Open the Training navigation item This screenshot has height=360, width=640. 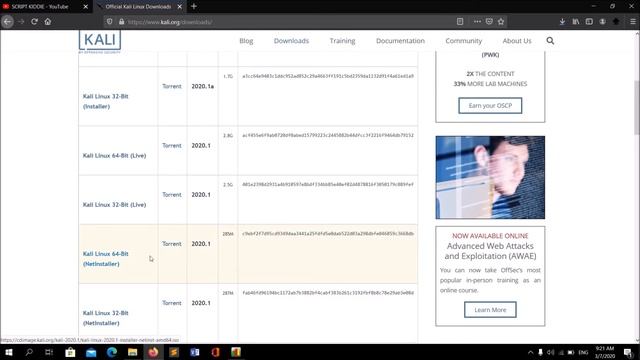tap(342, 41)
